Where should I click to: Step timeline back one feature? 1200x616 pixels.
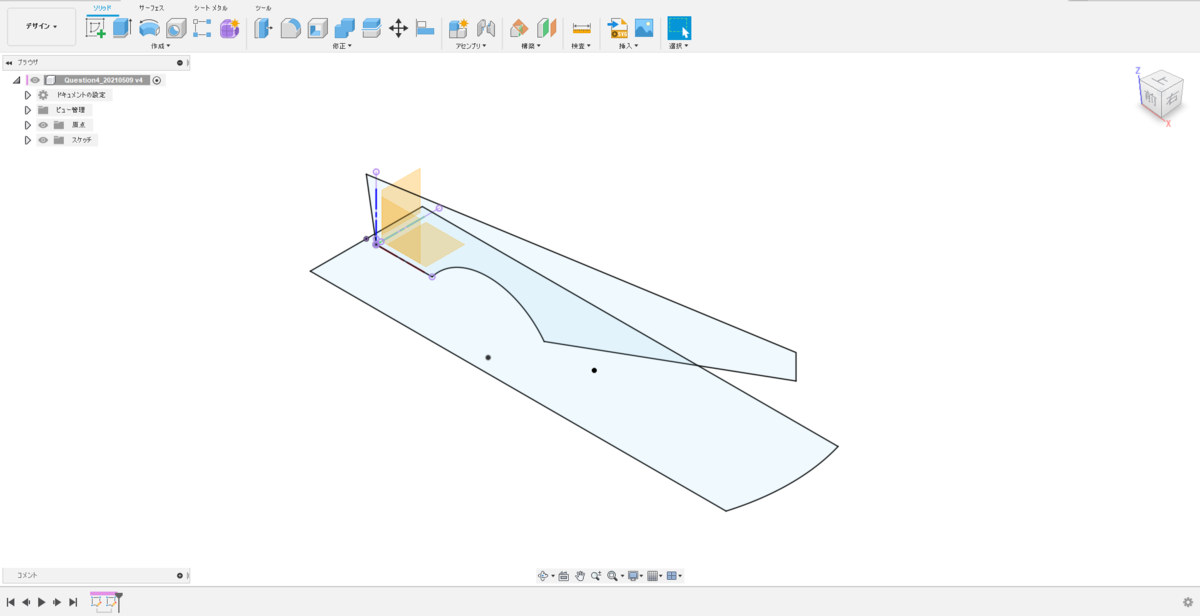26,602
